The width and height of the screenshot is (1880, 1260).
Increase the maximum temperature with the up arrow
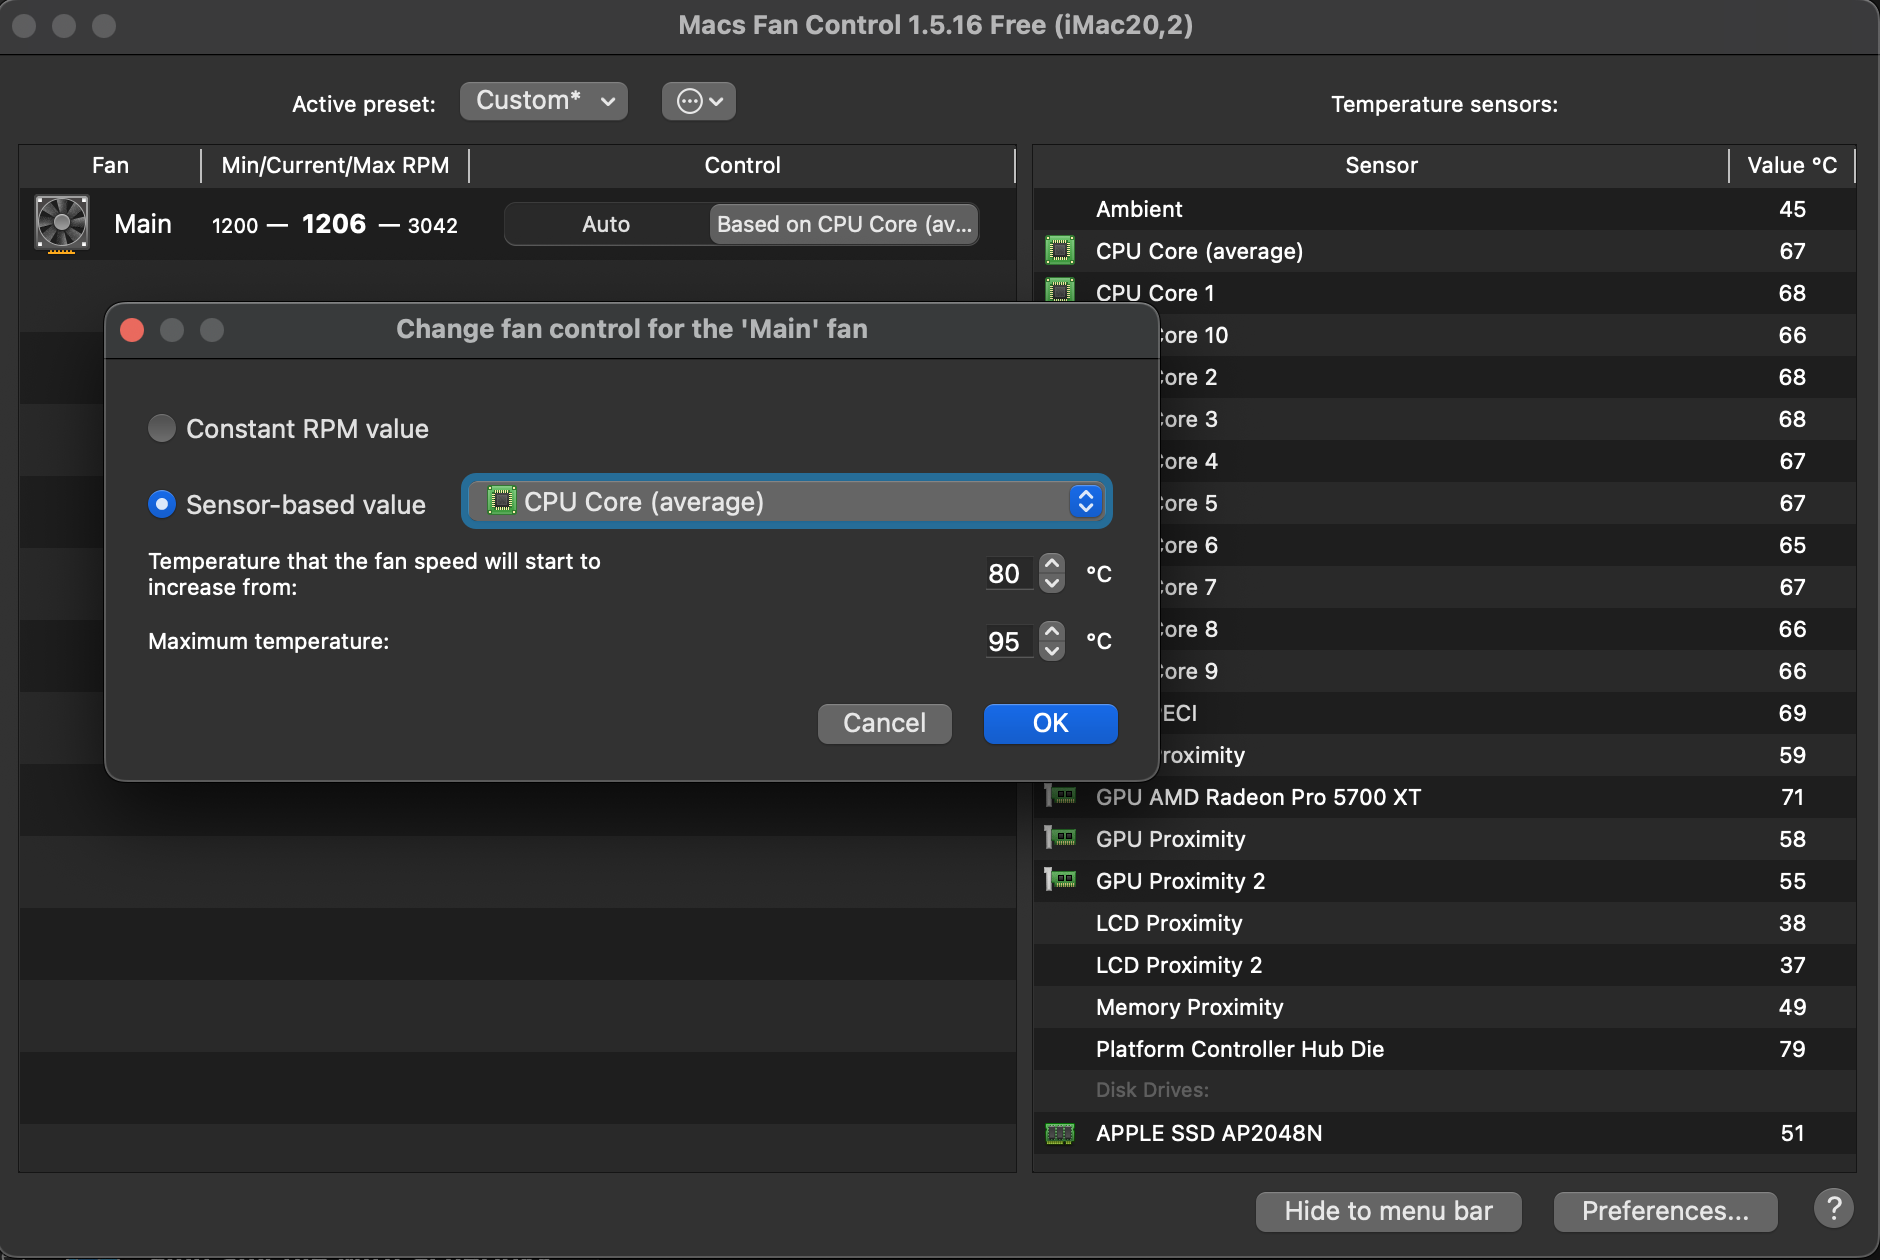pos(1052,631)
